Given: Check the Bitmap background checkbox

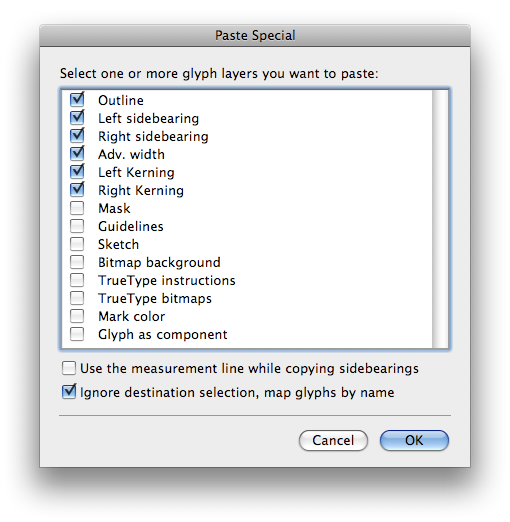Looking at the screenshot, I should point(77,262).
